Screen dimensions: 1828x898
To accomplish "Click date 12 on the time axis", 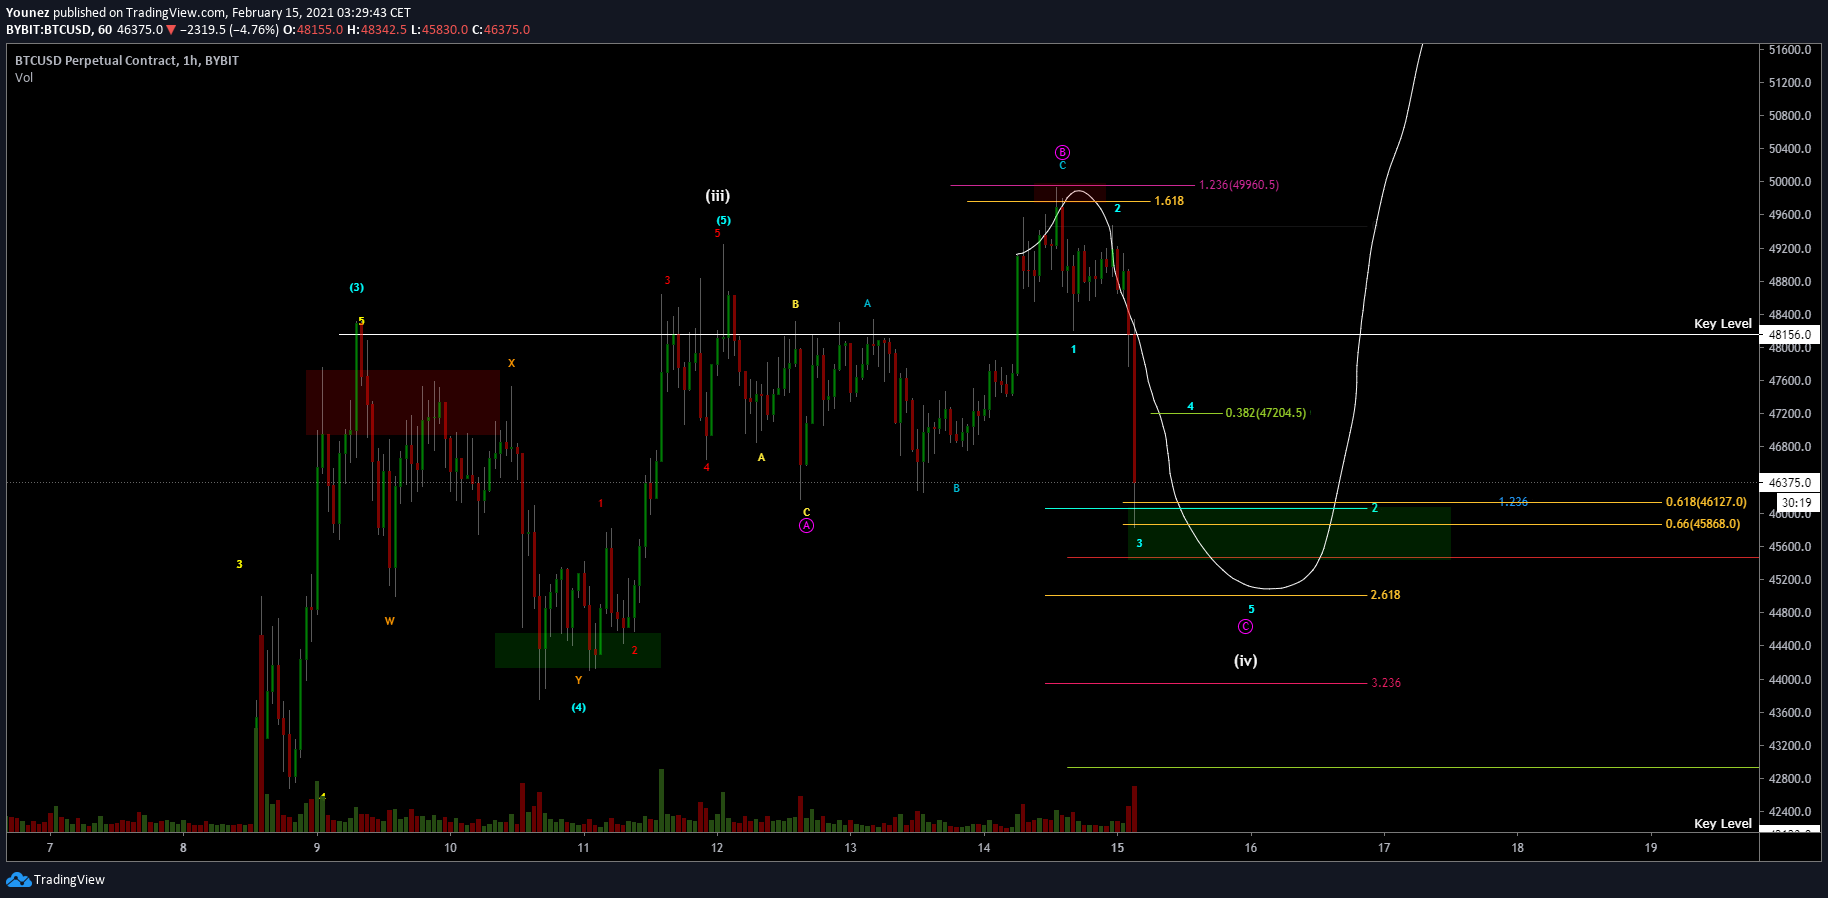I will [x=717, y=848].
